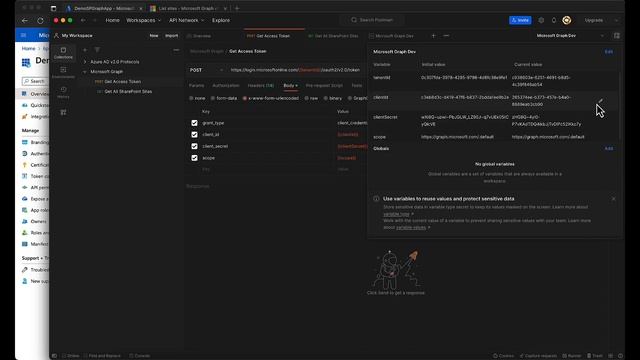Open the Microsoft Graph Dev environment selector

click(570, 36)
